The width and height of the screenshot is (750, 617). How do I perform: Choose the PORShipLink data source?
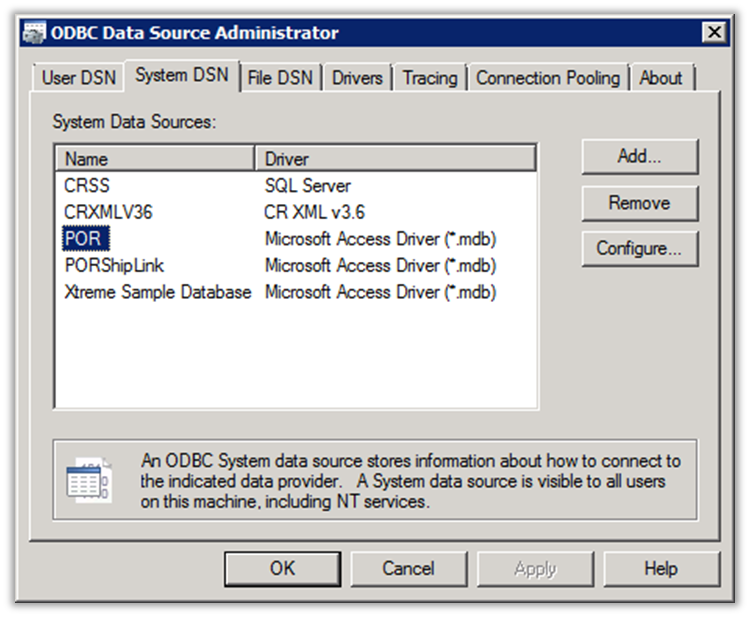(x=113, y=266)
